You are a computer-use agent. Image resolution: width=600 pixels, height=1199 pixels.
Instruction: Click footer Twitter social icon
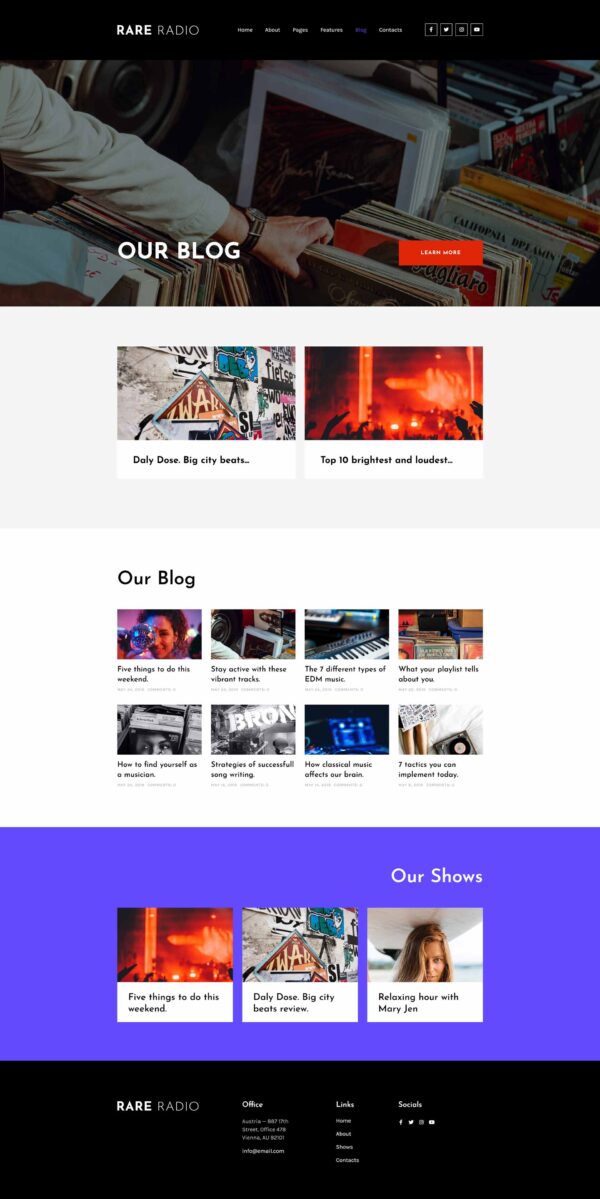(x=410, y=1123)
